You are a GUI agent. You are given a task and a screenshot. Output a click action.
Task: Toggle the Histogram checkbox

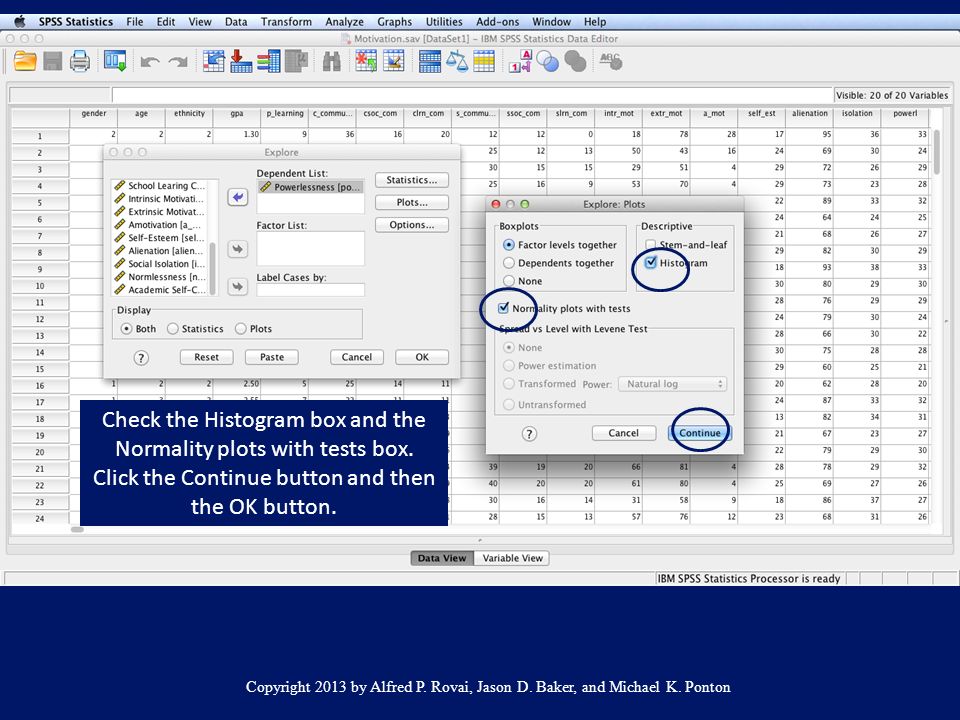[x=651, y=263]
